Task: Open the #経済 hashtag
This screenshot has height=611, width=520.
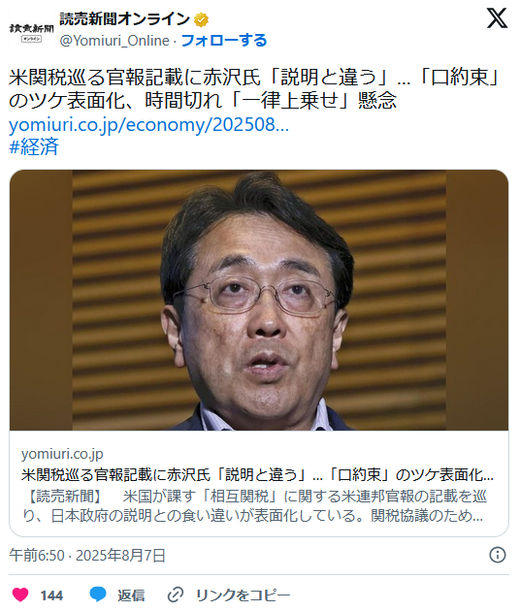Action: (34, 147)
